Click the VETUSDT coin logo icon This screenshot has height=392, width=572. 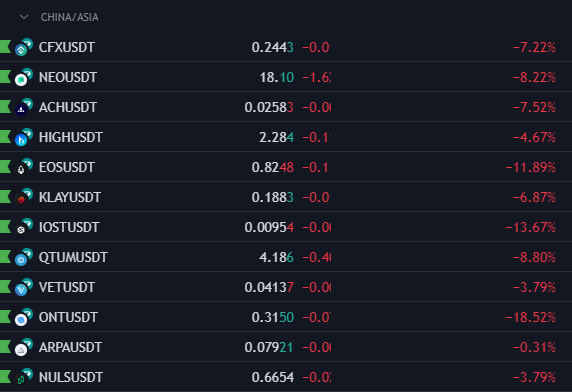(x=24, y=287)
